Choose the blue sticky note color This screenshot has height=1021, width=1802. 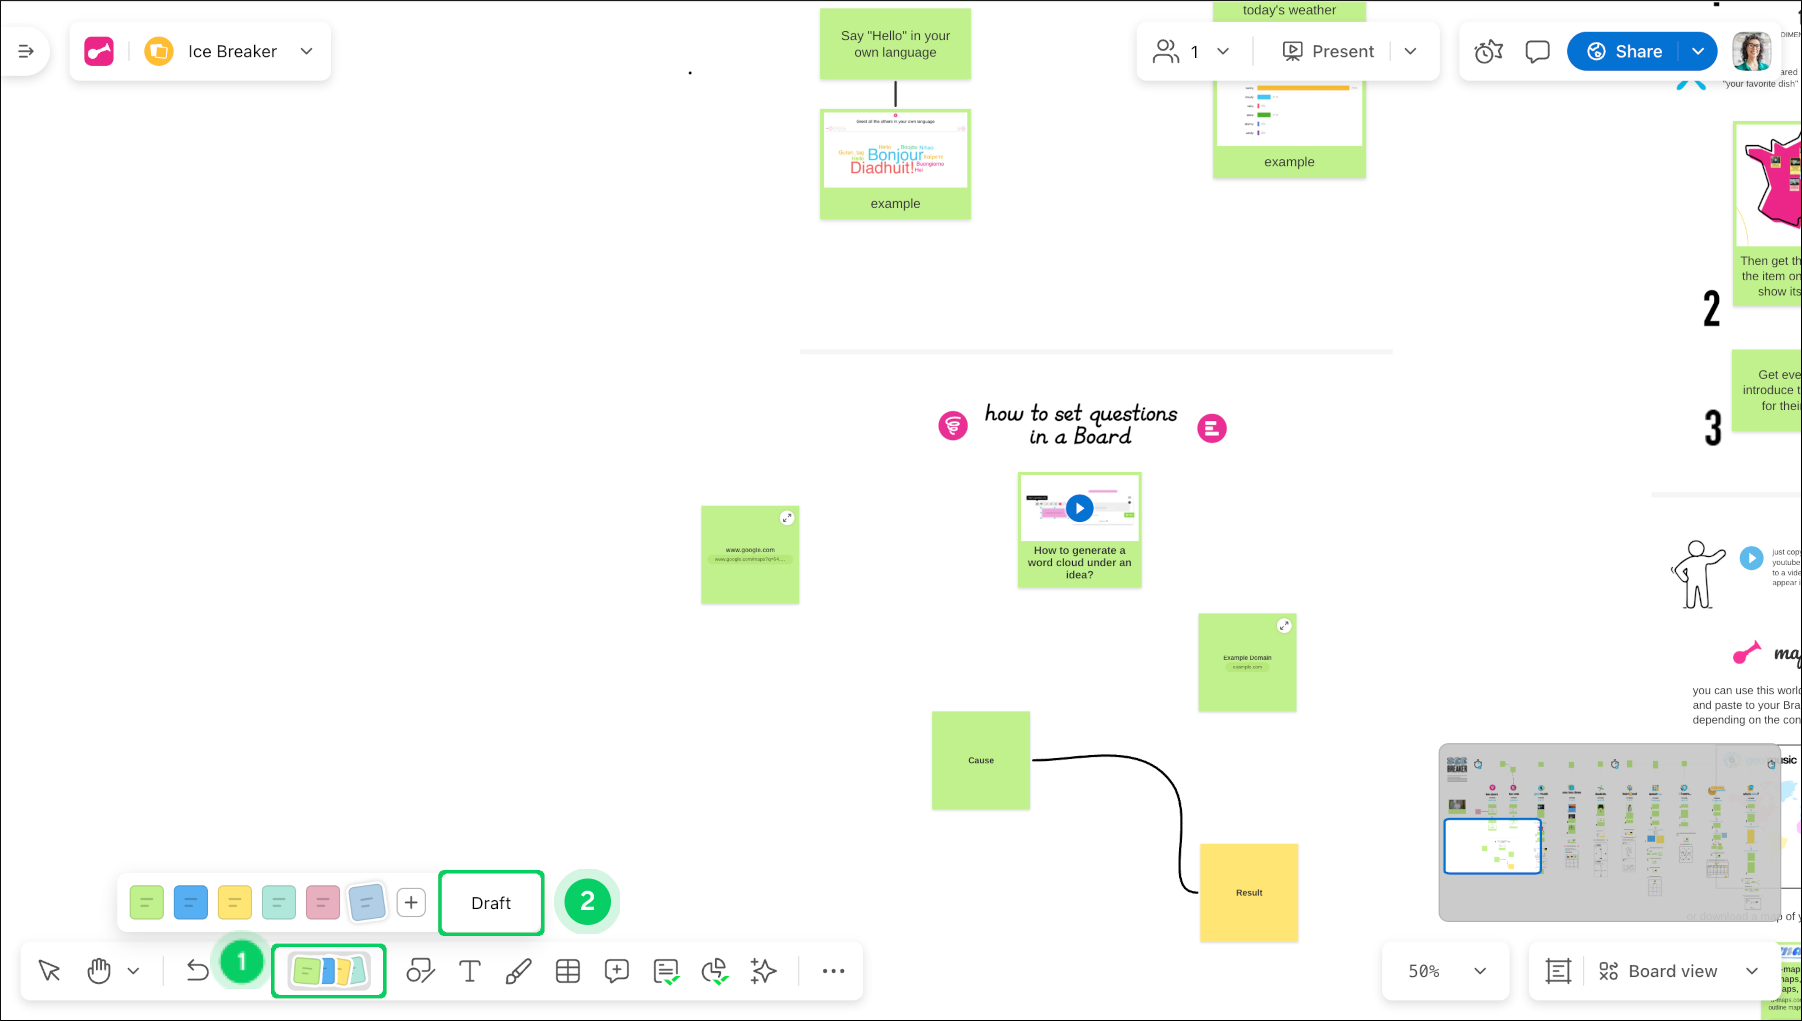(x=190, y=903)
